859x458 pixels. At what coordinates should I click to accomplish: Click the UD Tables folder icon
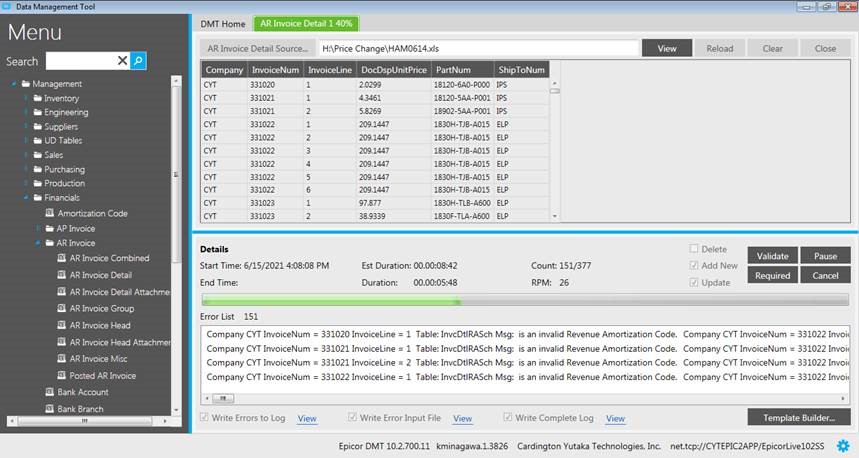[x=37, y=141]
